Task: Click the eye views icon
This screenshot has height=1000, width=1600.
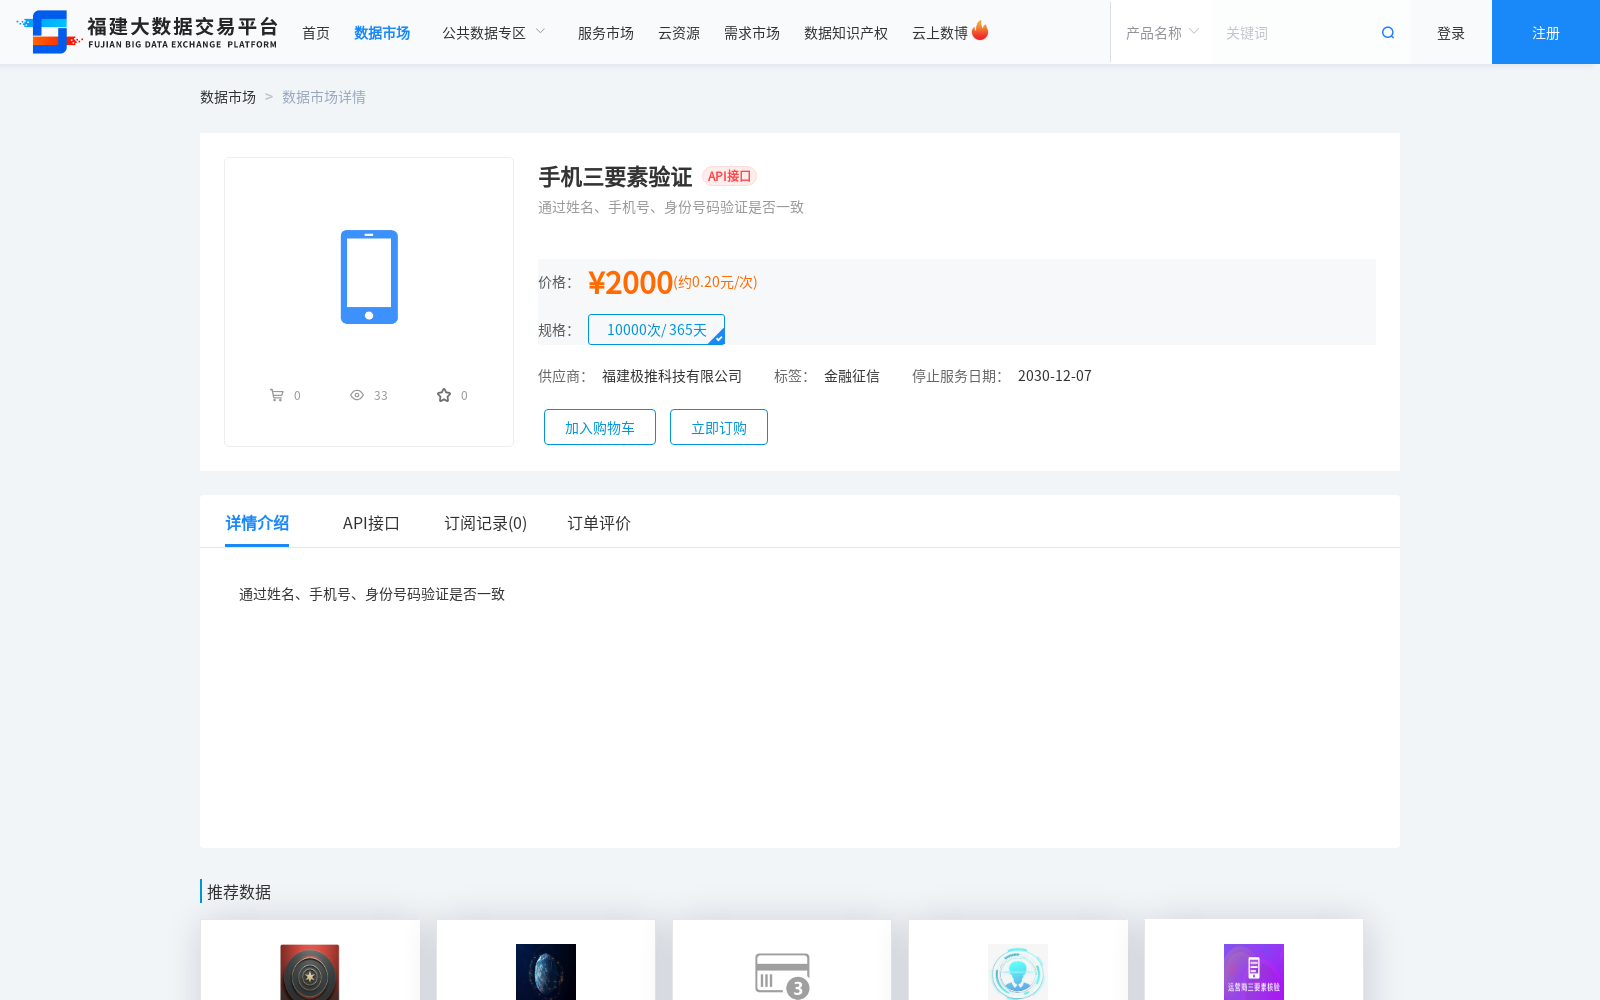Action: click(357, 395)
